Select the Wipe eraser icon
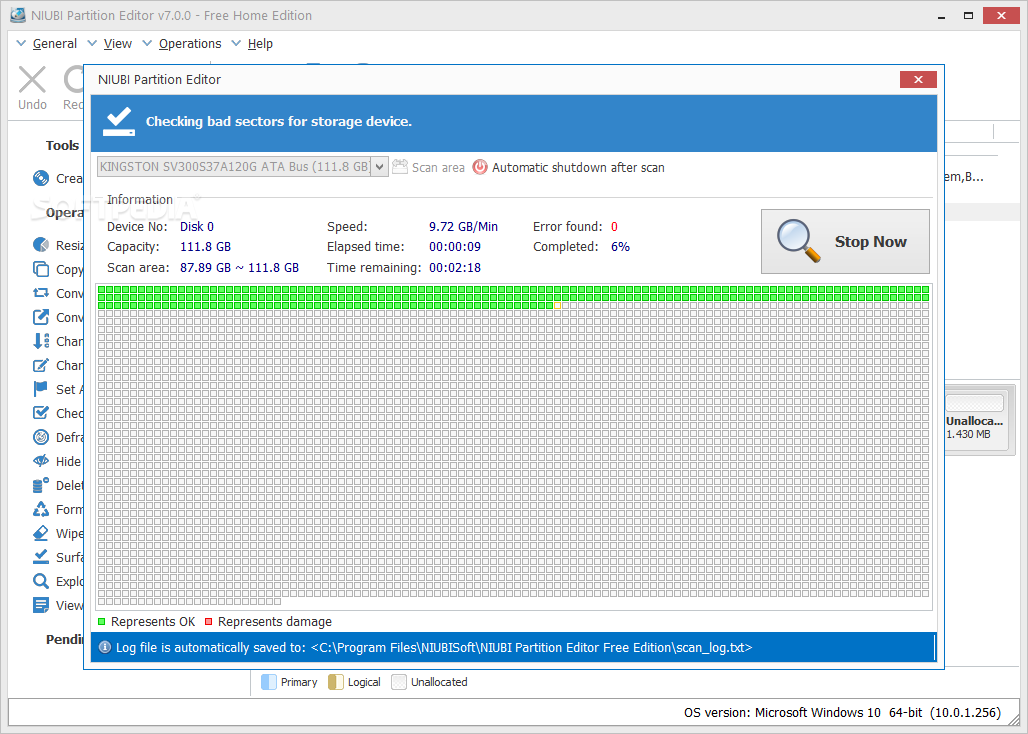1028x734 pixels. coord(41,534)
